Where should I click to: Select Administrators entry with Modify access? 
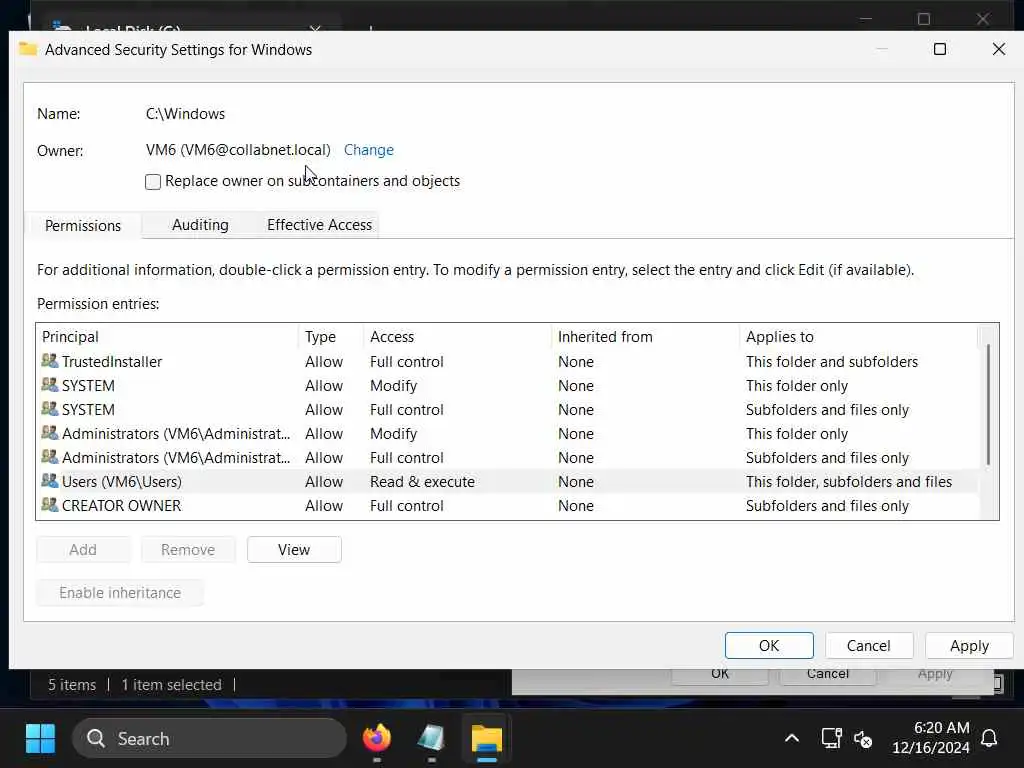(x=507, y=434)
